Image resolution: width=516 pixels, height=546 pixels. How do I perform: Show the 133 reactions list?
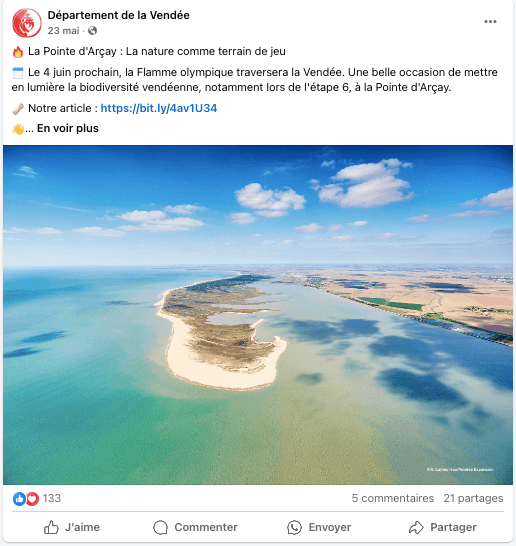[52, 498]
